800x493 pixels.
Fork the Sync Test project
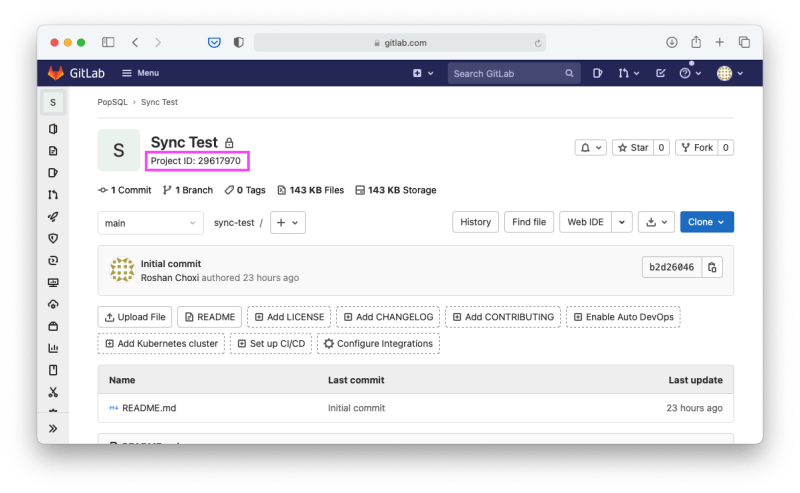pyautogui.click(x=697, y=147)
